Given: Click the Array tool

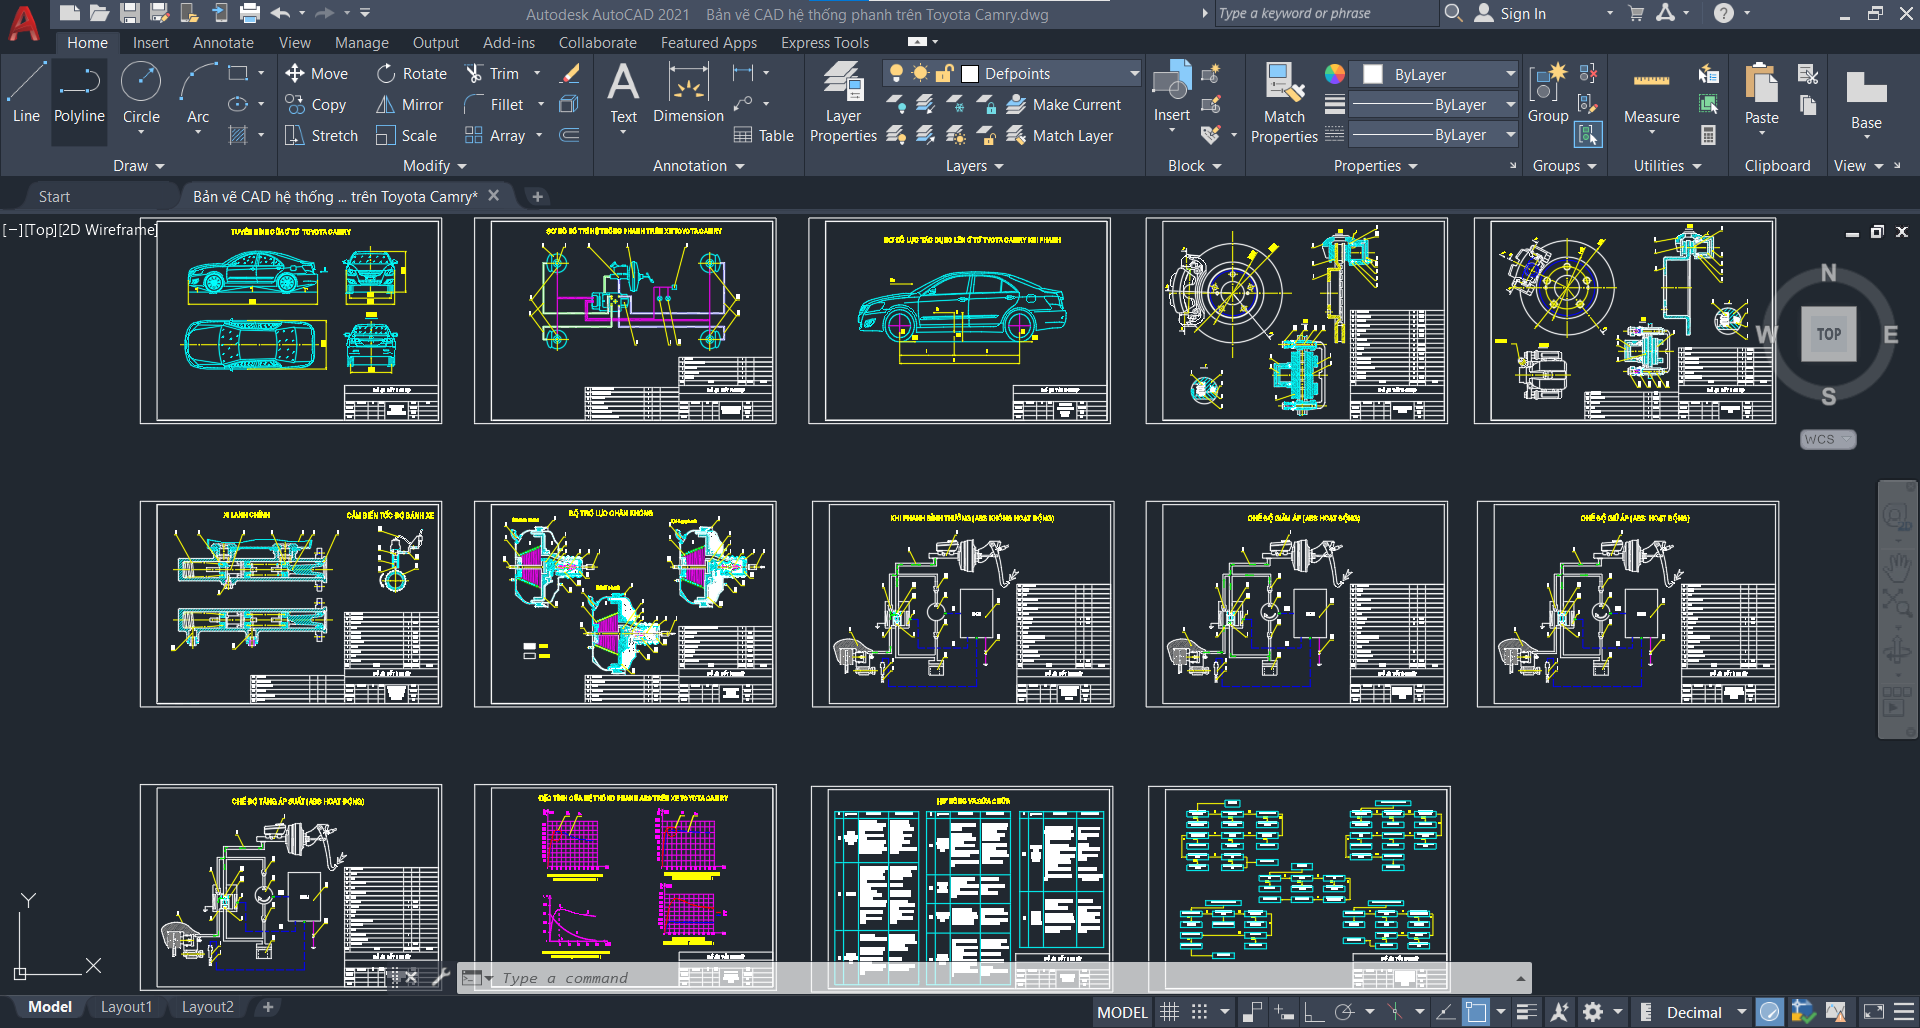Looking at the screenshot, I should (x=495, y=135).
